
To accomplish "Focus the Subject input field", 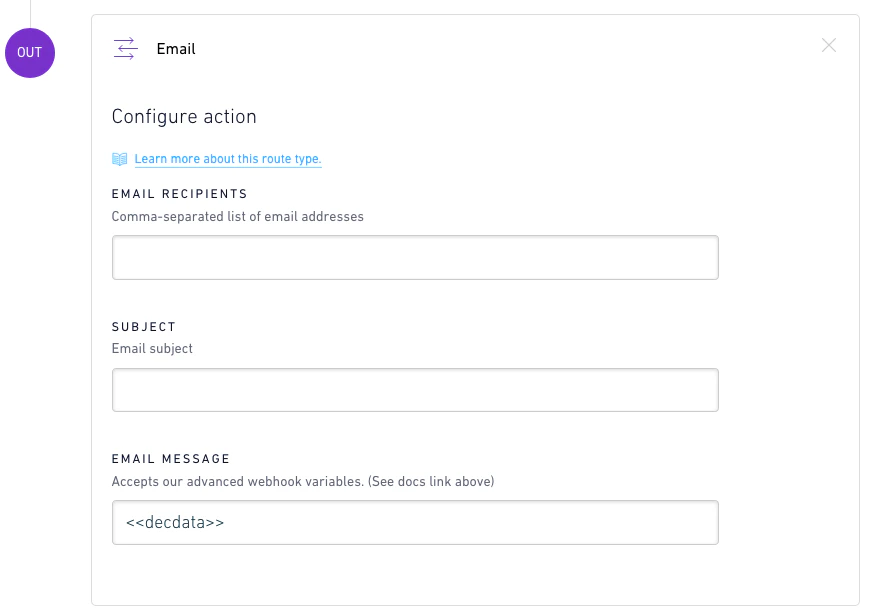I will [415, 389].
